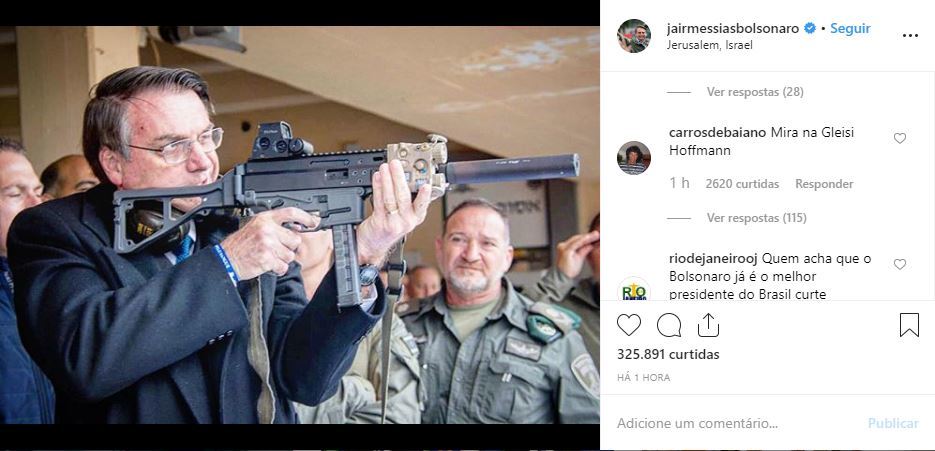Expand Ver respostas (115)

[756, 218]
